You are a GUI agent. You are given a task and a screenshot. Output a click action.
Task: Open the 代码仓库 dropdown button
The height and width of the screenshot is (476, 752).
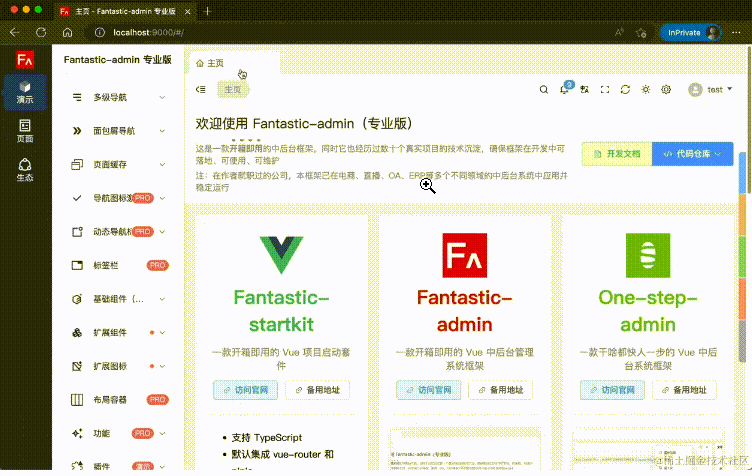(693, 154)
